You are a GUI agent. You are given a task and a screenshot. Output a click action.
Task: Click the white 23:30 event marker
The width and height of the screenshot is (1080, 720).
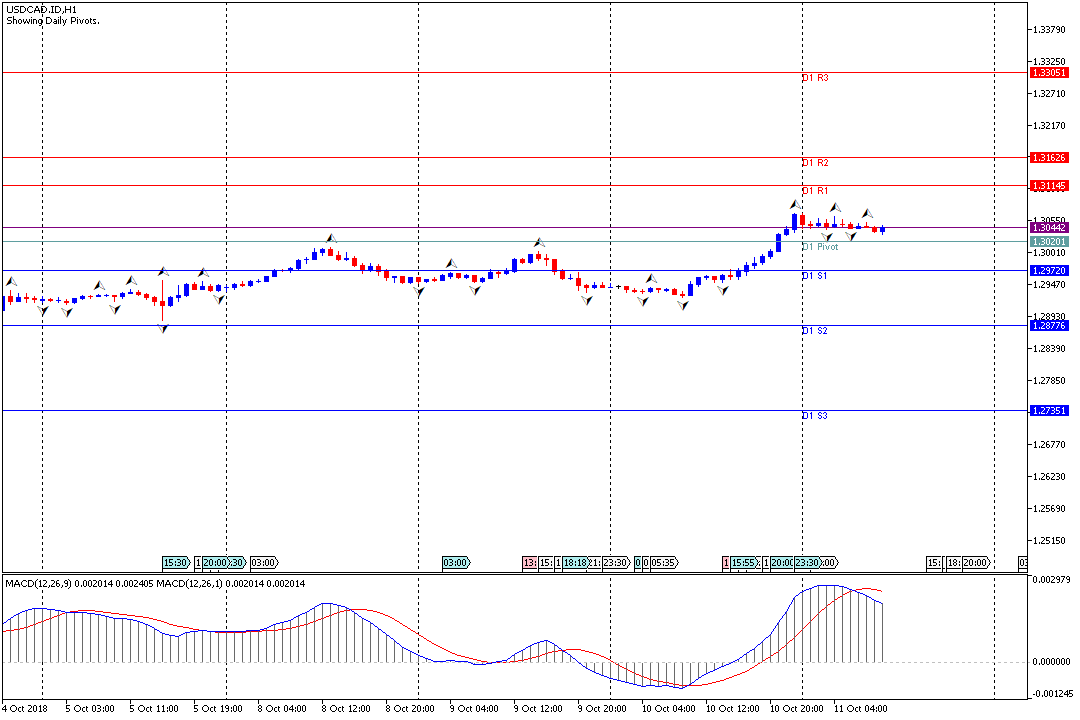616,563
